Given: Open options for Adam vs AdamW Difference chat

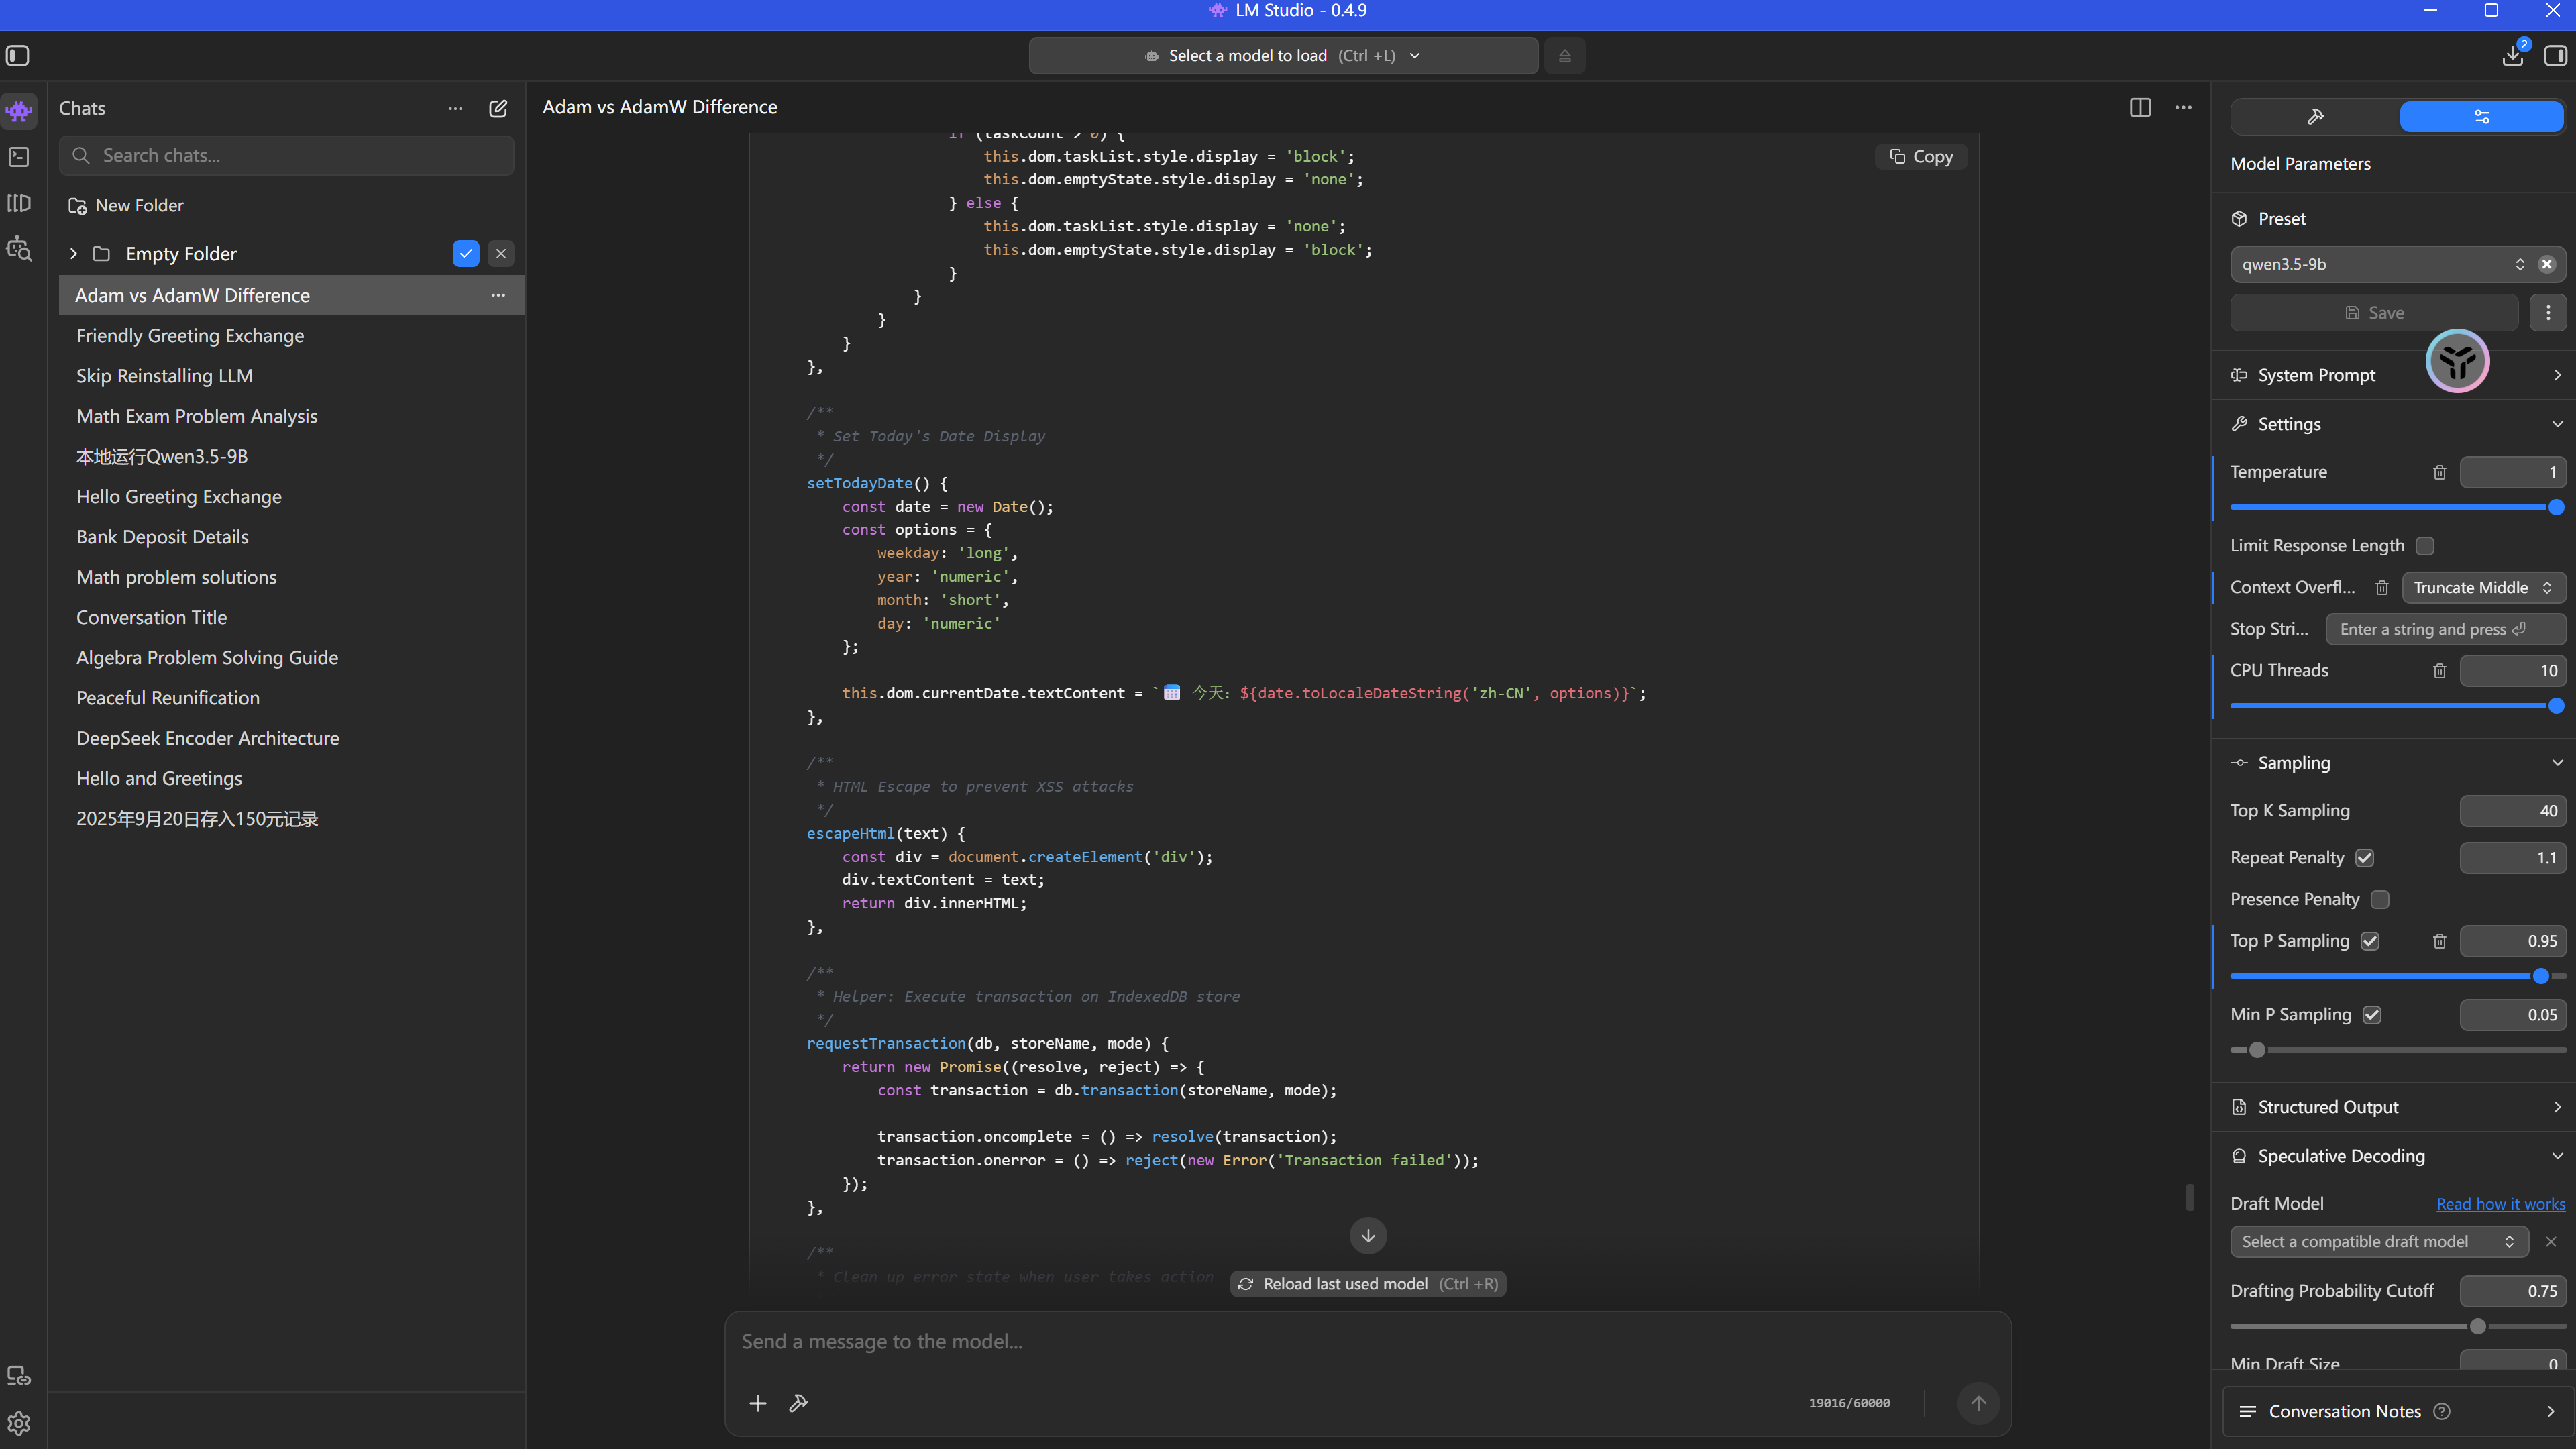Looking at the screenshot, I should coord(498,295).
